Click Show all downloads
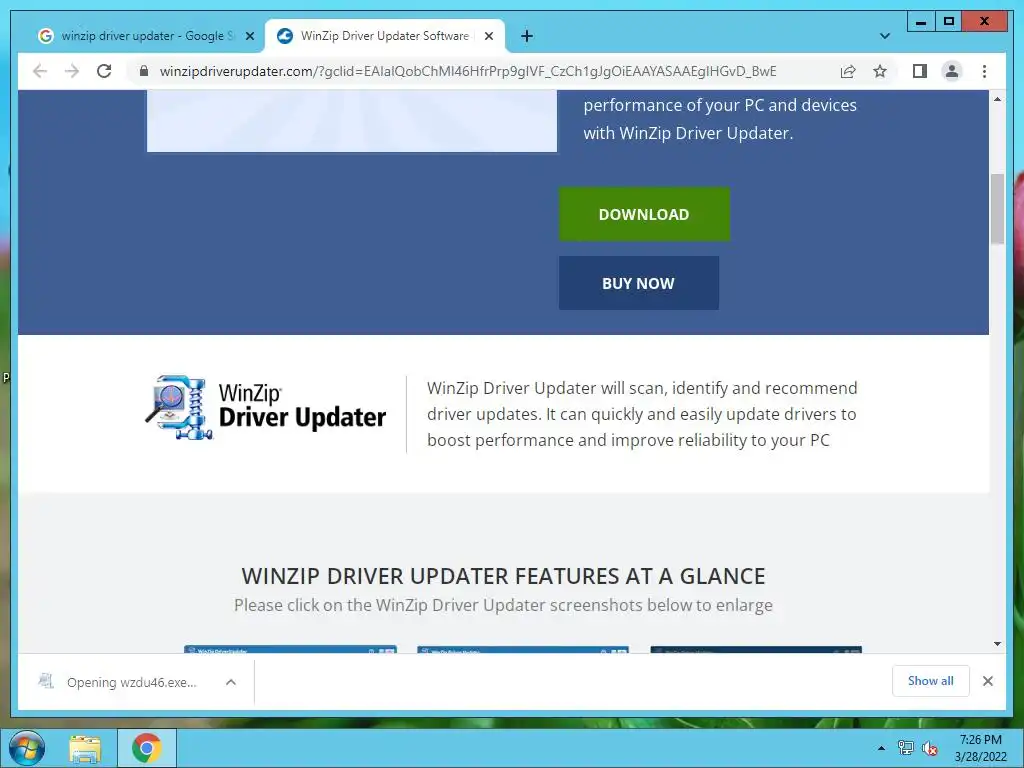1024x768 pixels. pos(931,680)
